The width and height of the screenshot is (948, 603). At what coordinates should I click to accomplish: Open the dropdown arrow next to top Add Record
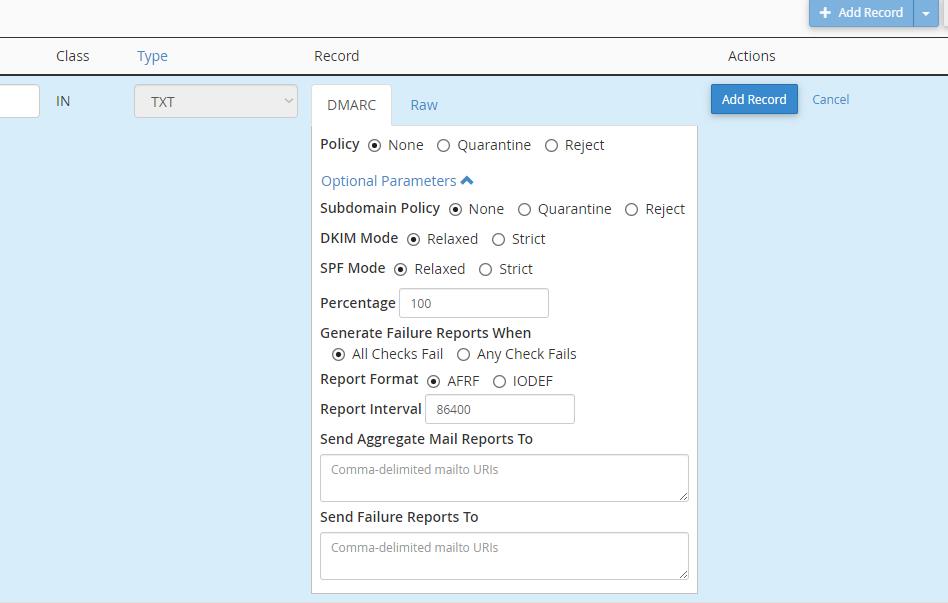coord(926,13)
